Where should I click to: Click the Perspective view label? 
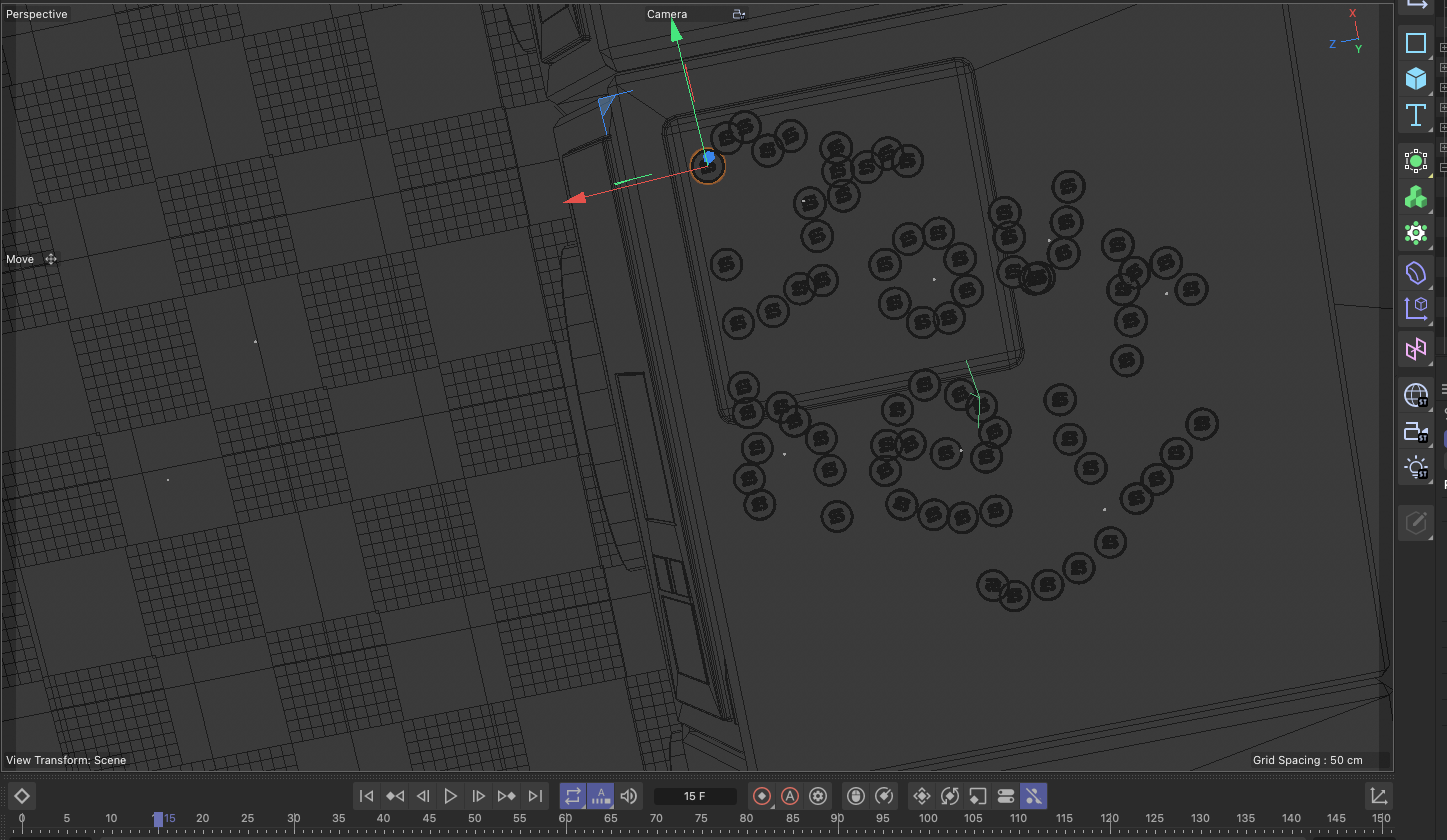pos(37,14)
